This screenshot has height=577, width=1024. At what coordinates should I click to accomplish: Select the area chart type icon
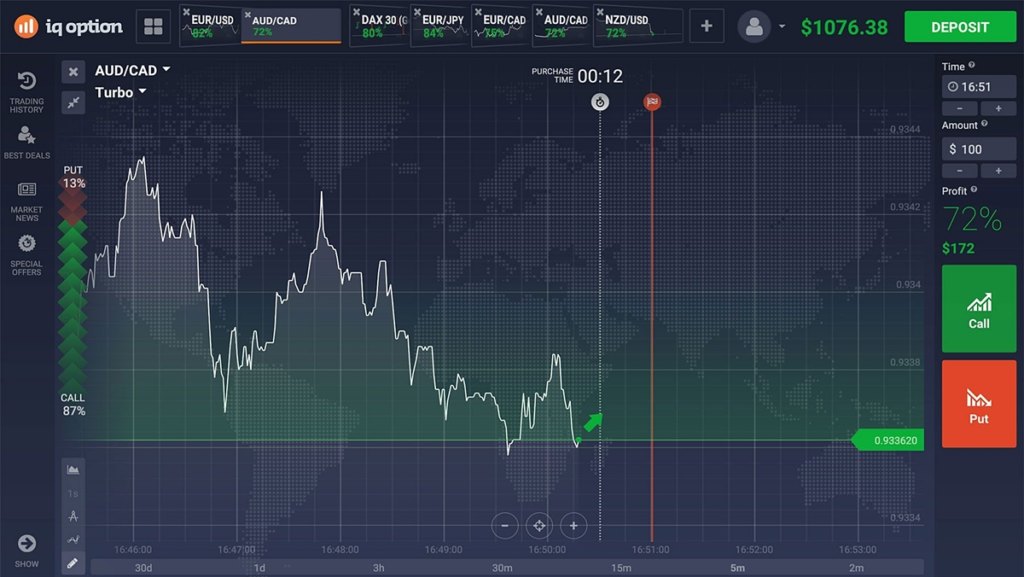[x=73, y=469]
